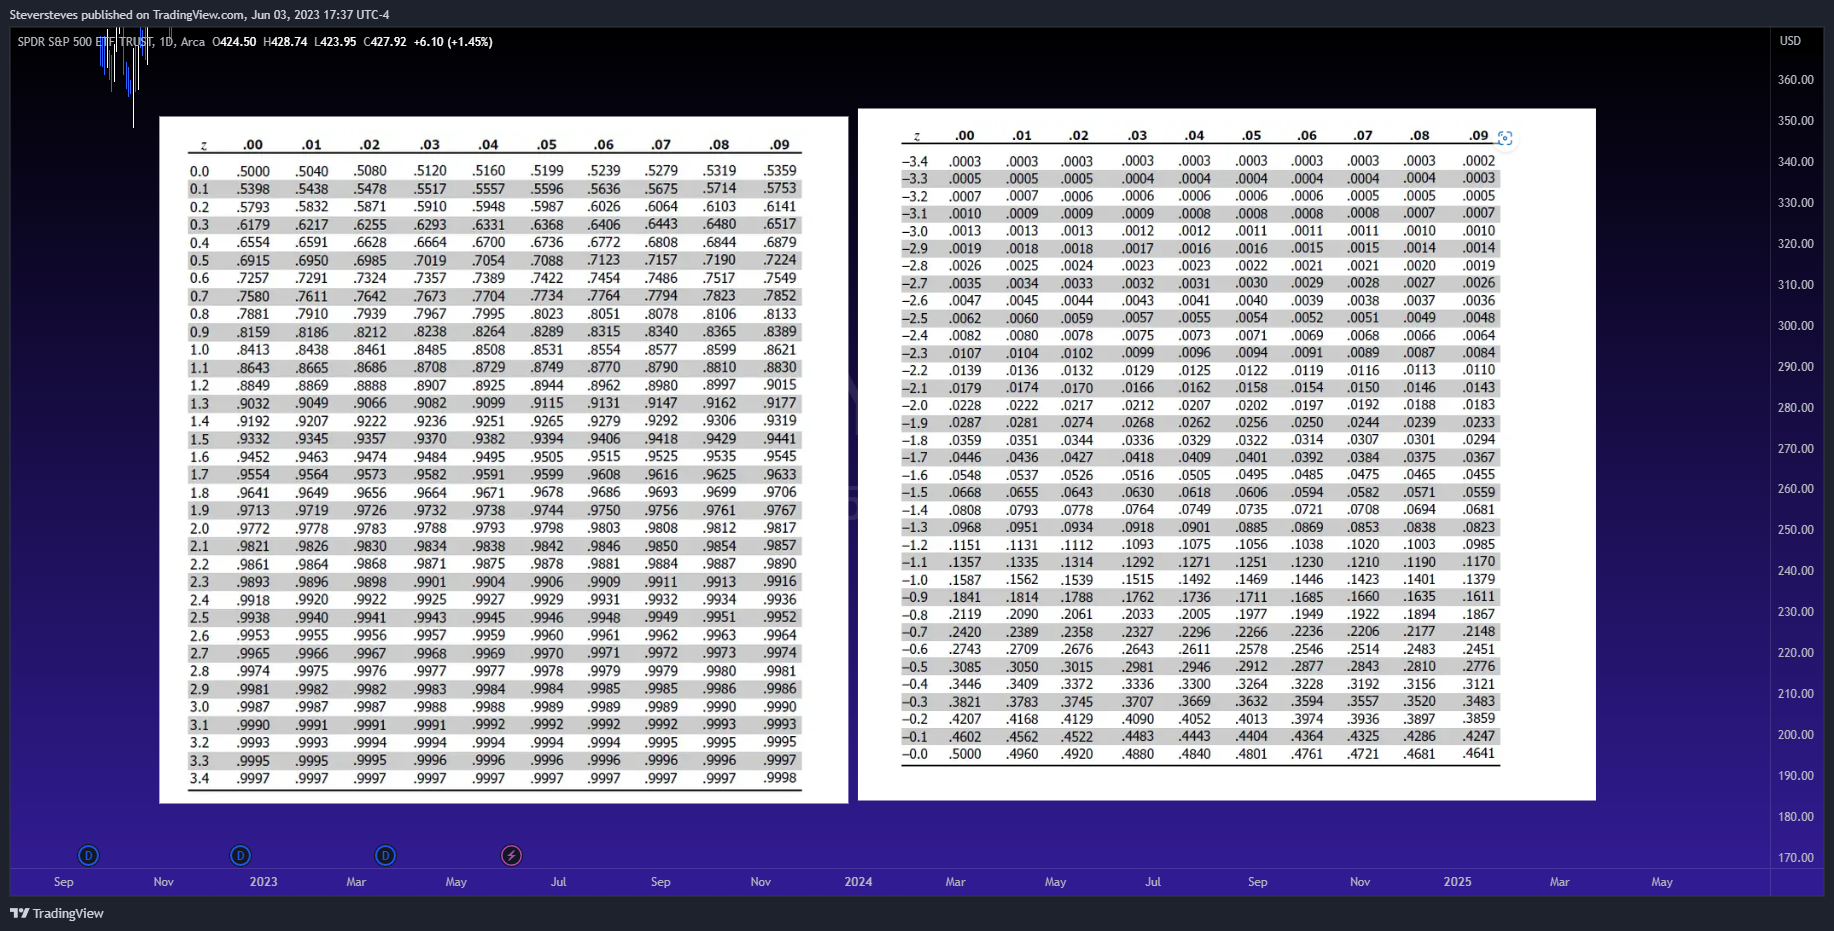The width and height of the screenshot is (1834, 931).
Task: Click value .3085 in the -0.5 row
Action: tap(965, 667)
